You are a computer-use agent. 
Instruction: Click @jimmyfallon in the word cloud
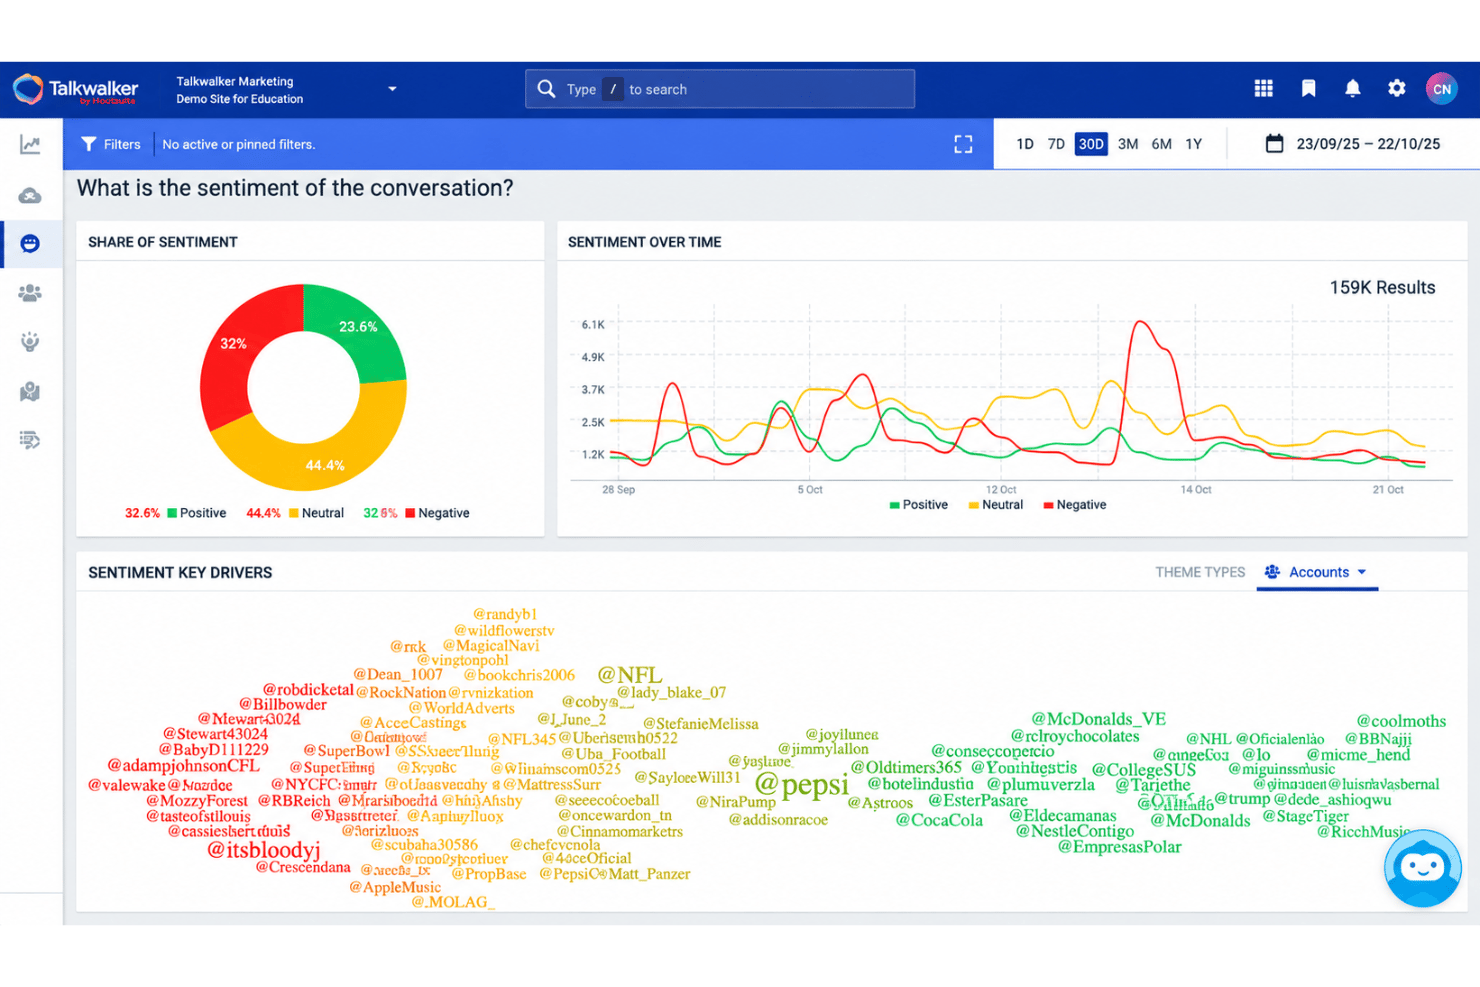coord(823,749)
